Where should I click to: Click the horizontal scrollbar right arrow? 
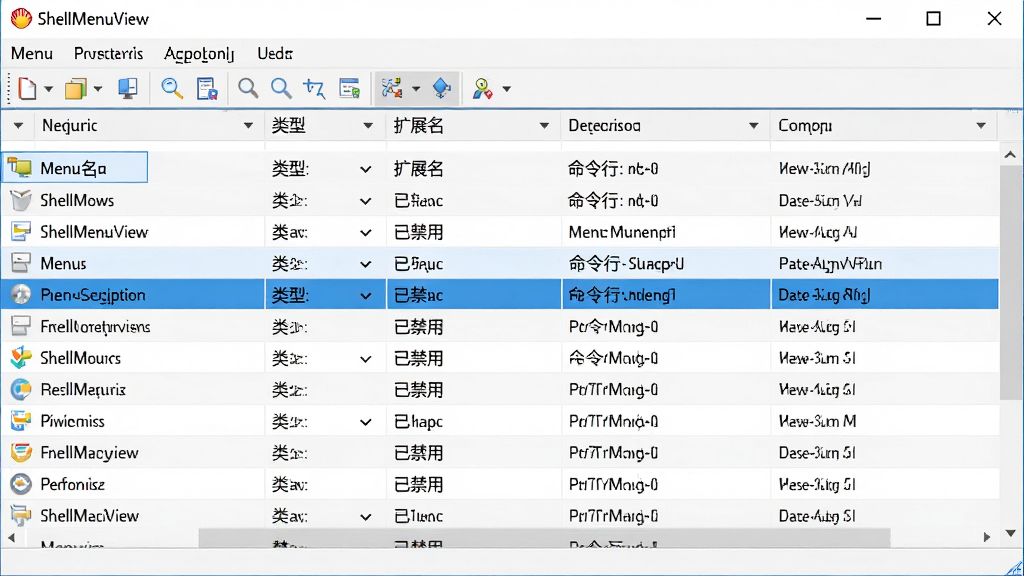[x=987, y=537]
